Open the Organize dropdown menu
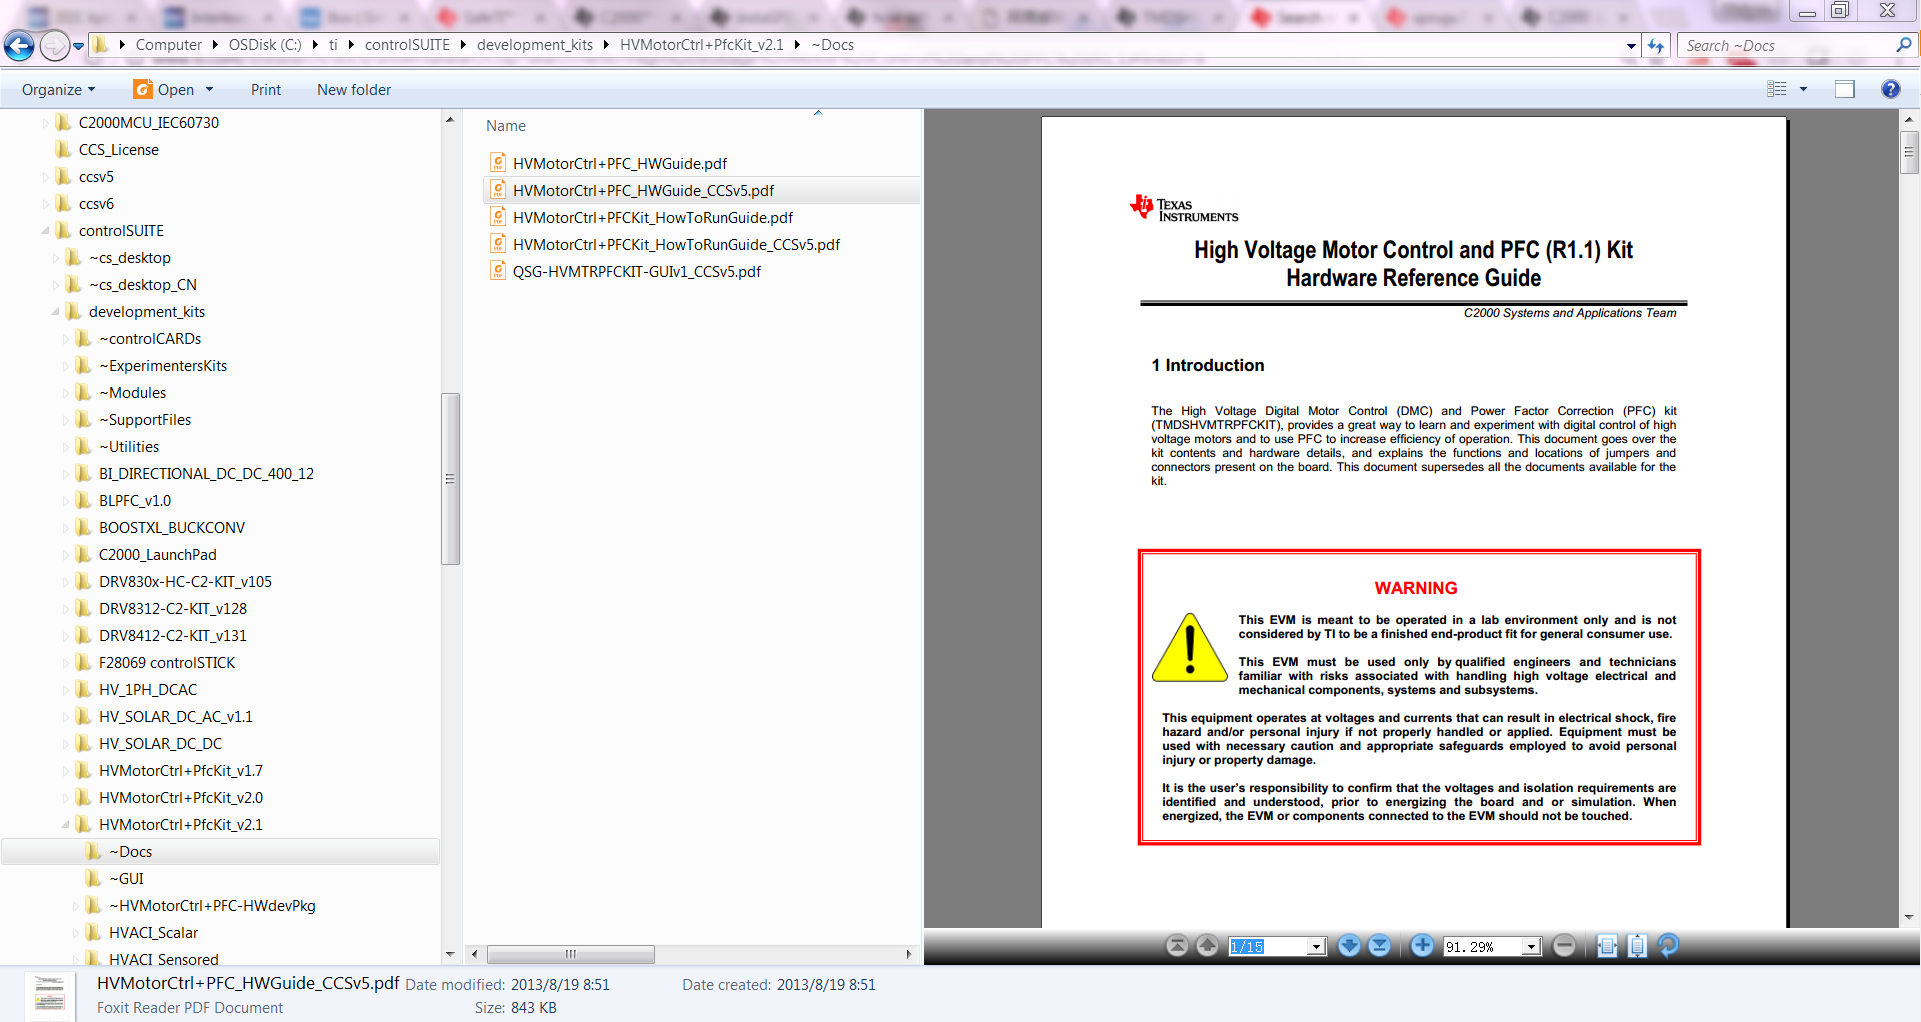The image size is (1921, 1022). tap(58, 89)
